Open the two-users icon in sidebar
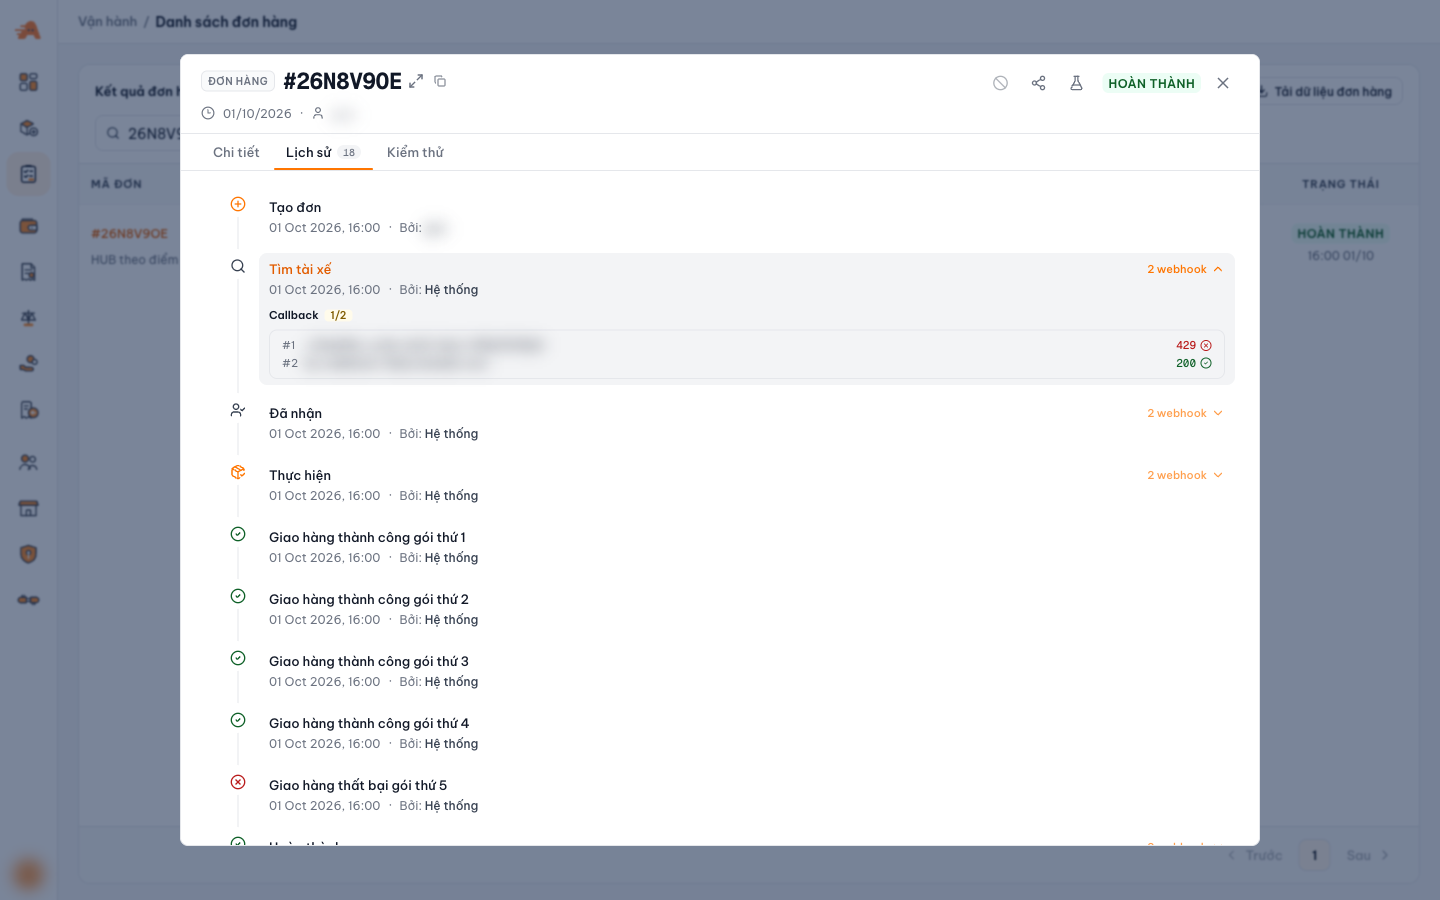The width and height of the screenshot is (1440, 900). coord(28,462)
